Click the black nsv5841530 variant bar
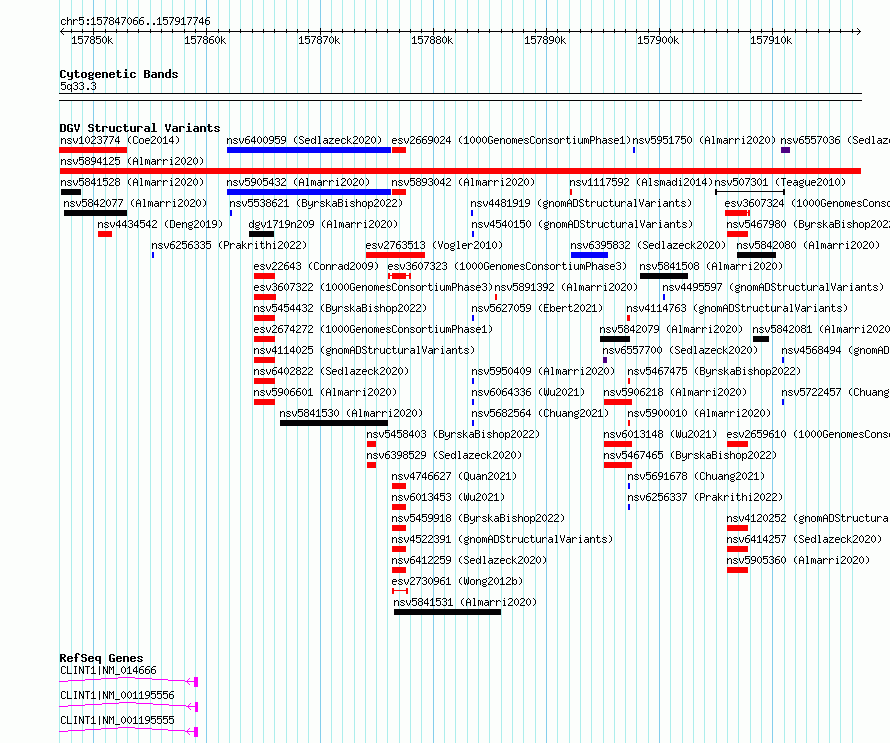 pyautogui.click(x=334, y=423)
